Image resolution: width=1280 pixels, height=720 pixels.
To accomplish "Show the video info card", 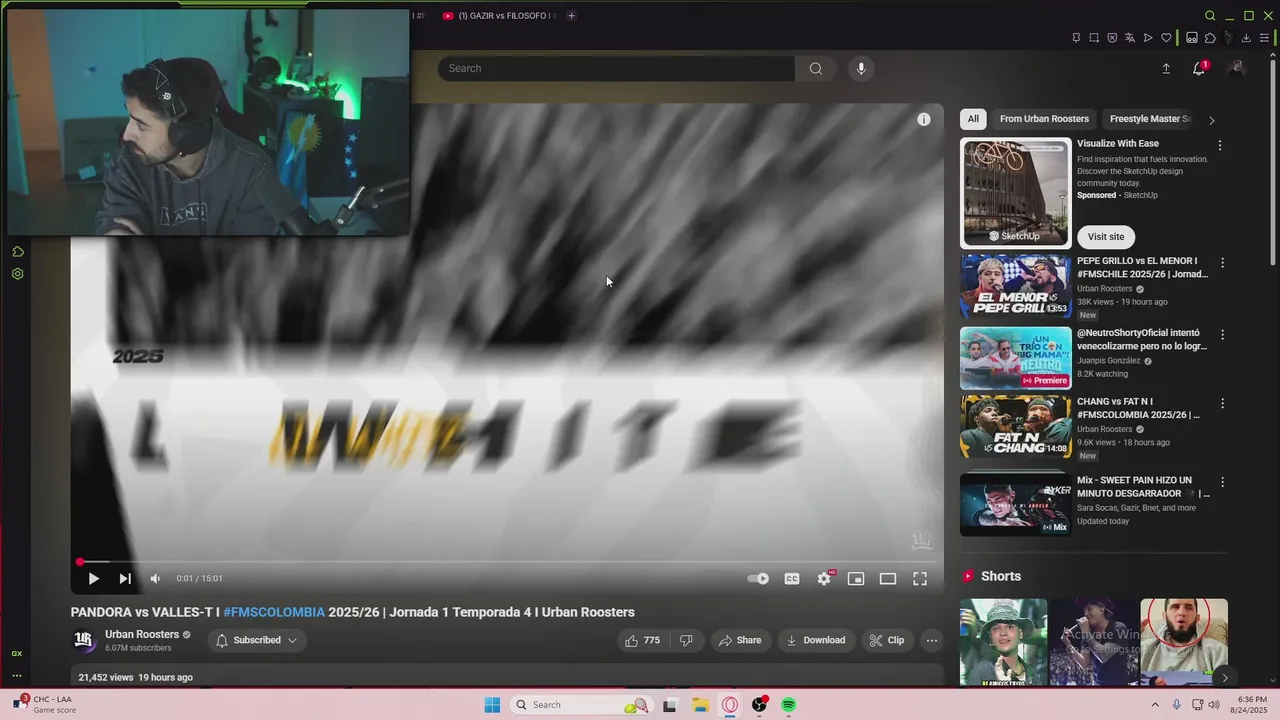I will [x=924, y=119].
